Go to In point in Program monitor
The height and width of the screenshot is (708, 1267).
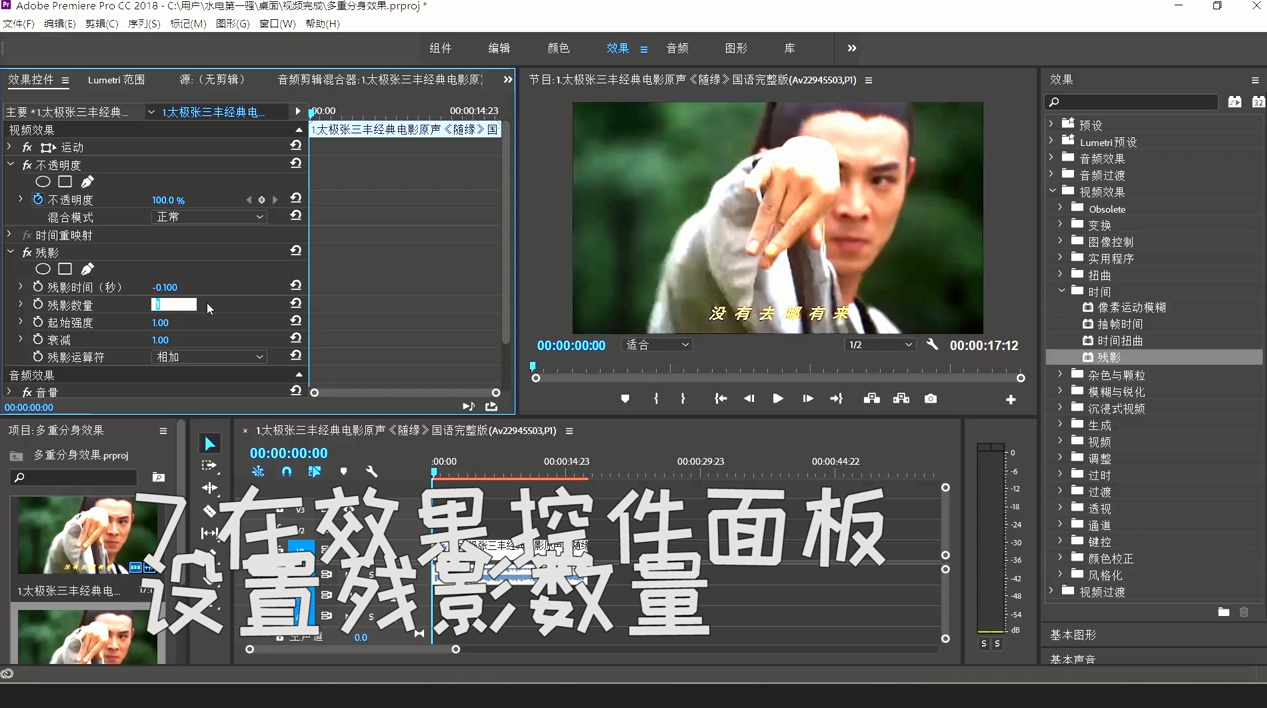click(x=720, y=398)
